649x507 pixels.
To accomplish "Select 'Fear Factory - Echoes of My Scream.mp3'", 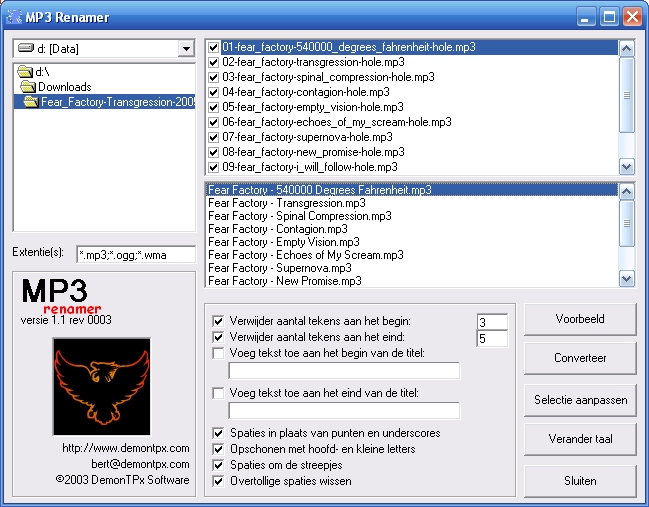I will (x=412, y=255).
